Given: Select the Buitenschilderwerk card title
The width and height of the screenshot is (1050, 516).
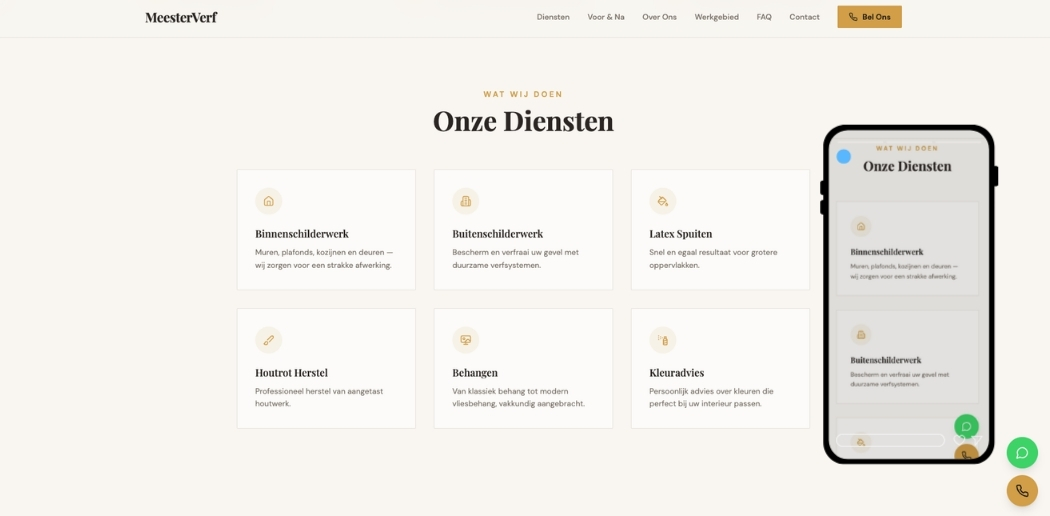Looking at the screenshot, I should pyautogui.click(x=498, y=234).
